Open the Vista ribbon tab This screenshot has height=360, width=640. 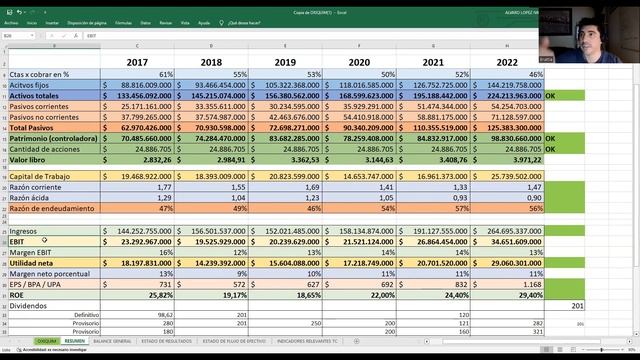click(185, 23)
